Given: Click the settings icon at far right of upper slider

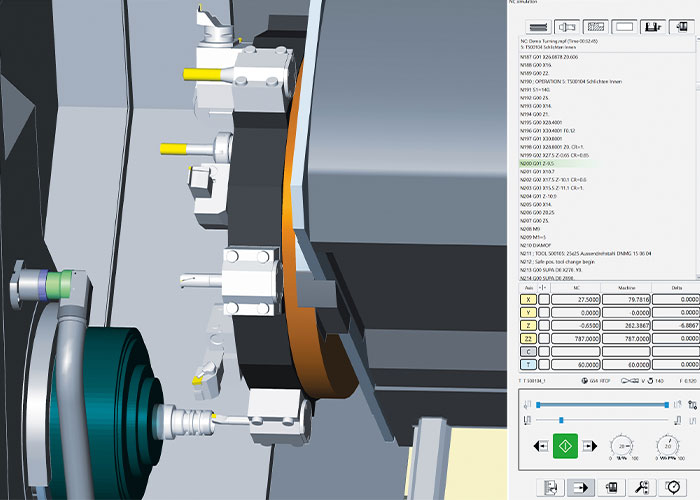Looking at the screenshot, I should click(x=692, y=404).
